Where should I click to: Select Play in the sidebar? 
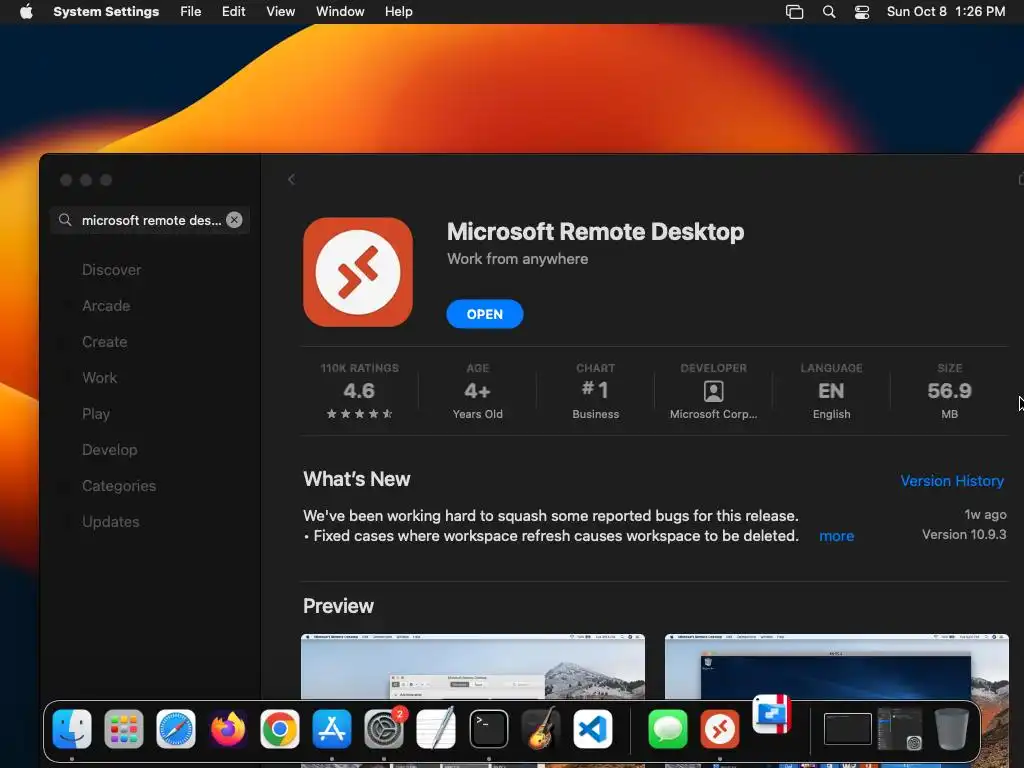click(96, 414)
